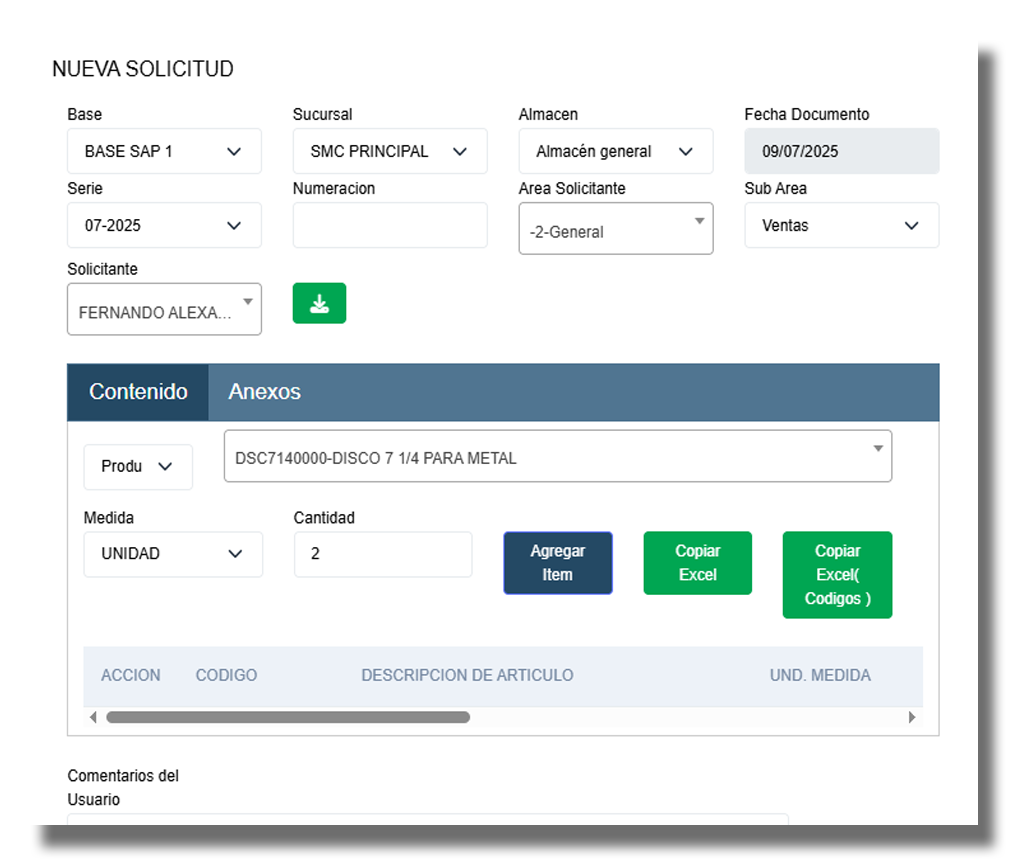
Task: Expand the Sucursal SMC PRINCIPAL dropdown
Action: tap(390, 151)
